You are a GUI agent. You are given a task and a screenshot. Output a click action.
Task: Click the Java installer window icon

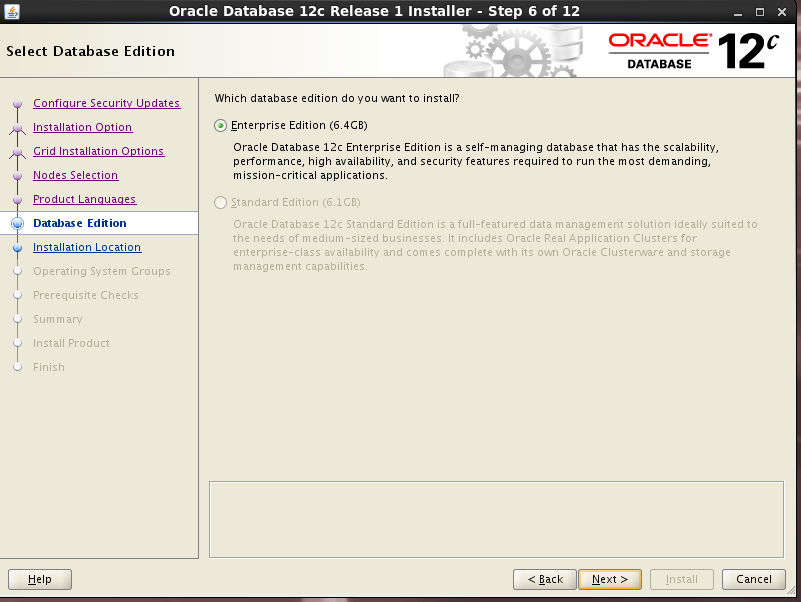click(12, 11)
